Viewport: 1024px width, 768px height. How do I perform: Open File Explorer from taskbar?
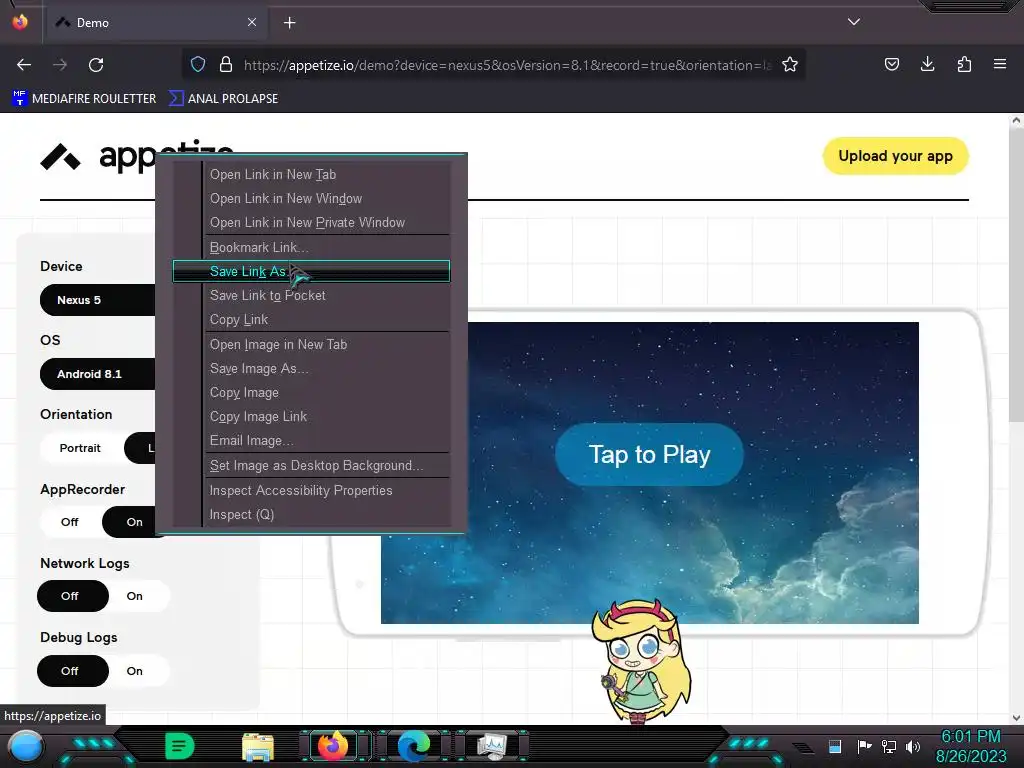click(x=258, y=746)
